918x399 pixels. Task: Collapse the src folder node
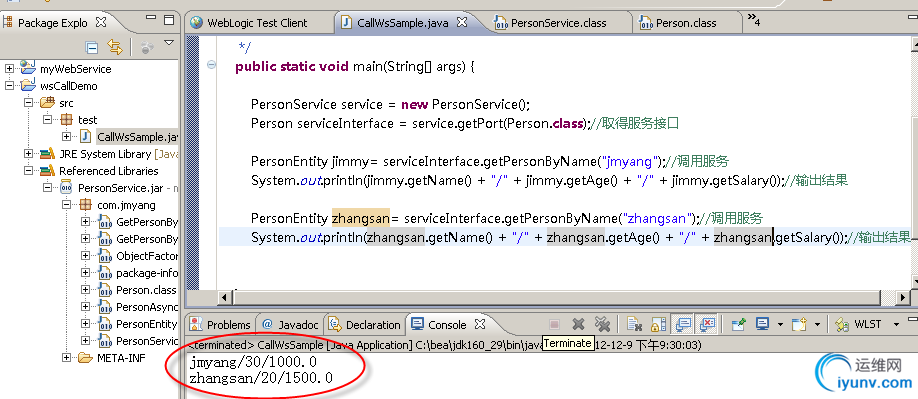pos(28,102)
